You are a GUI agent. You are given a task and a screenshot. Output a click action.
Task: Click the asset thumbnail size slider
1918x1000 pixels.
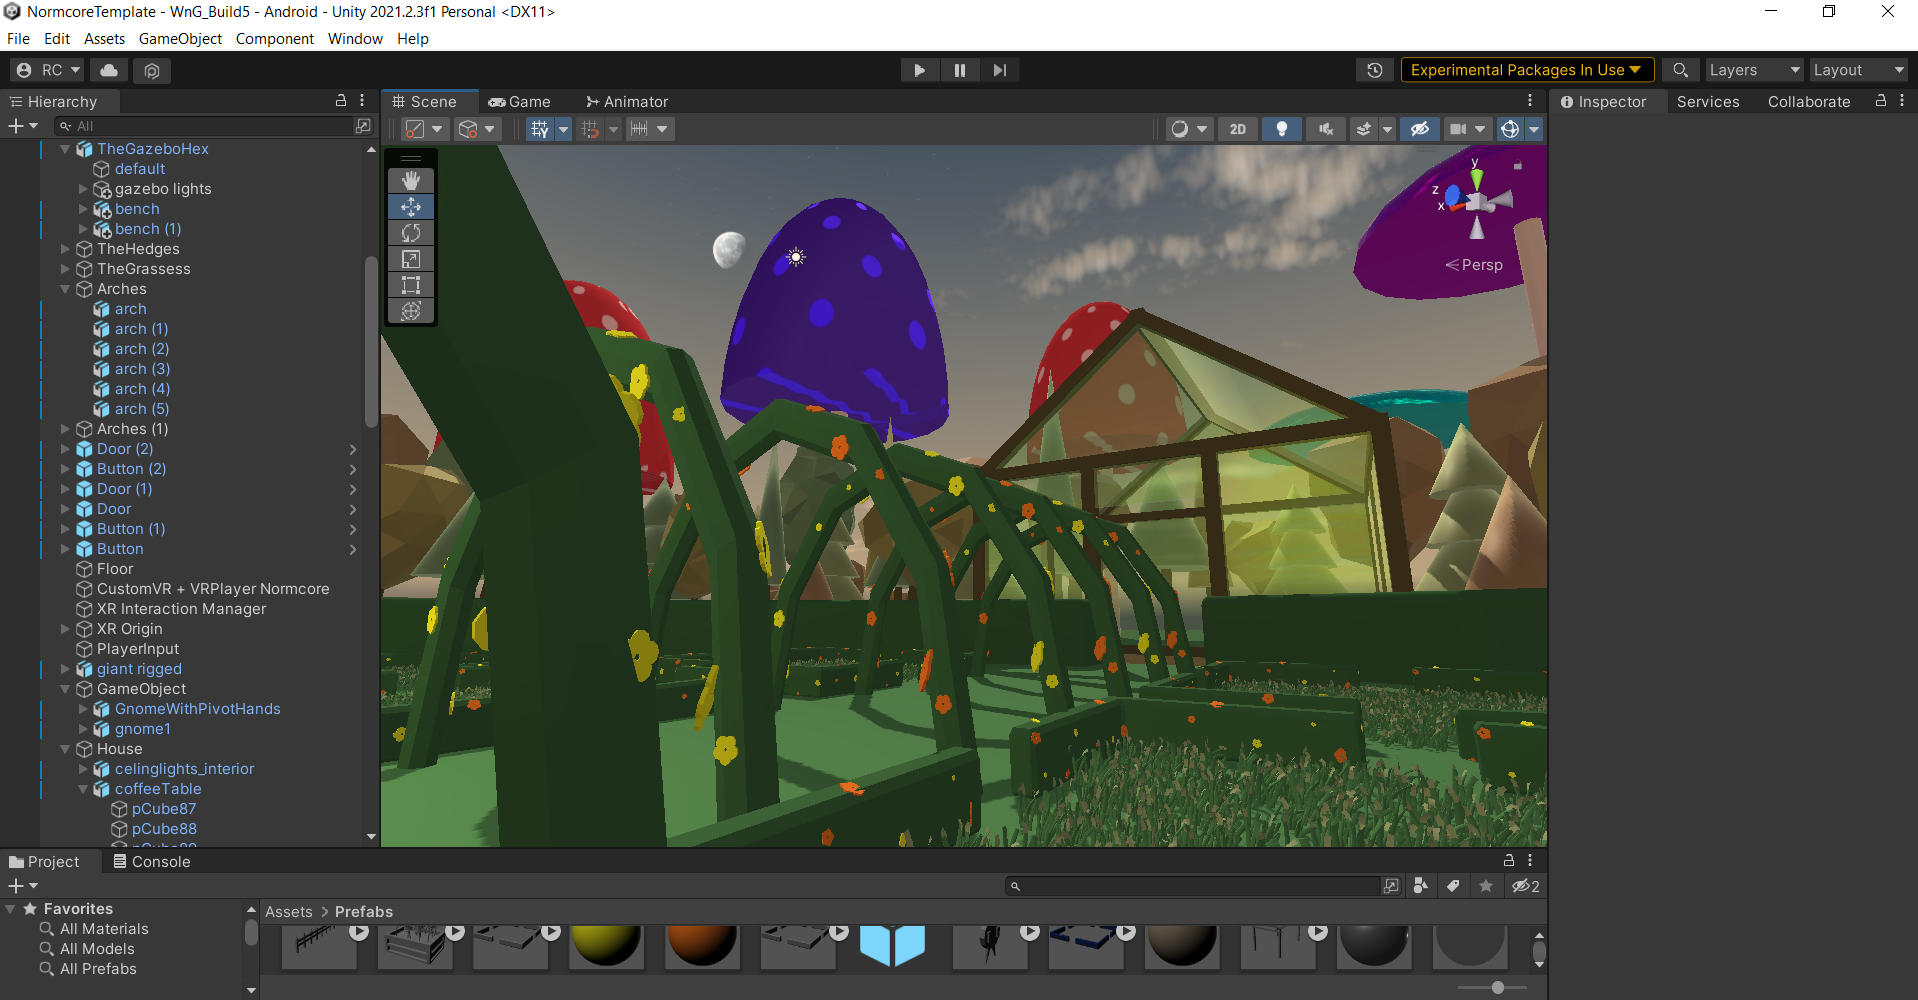coord(1497,988)
